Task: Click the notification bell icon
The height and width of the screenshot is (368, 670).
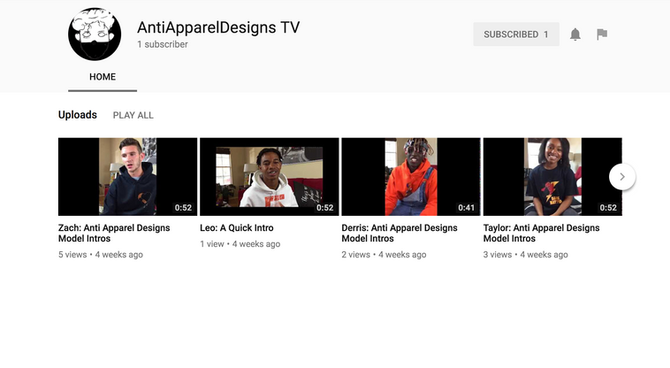Action: [575, 34]
